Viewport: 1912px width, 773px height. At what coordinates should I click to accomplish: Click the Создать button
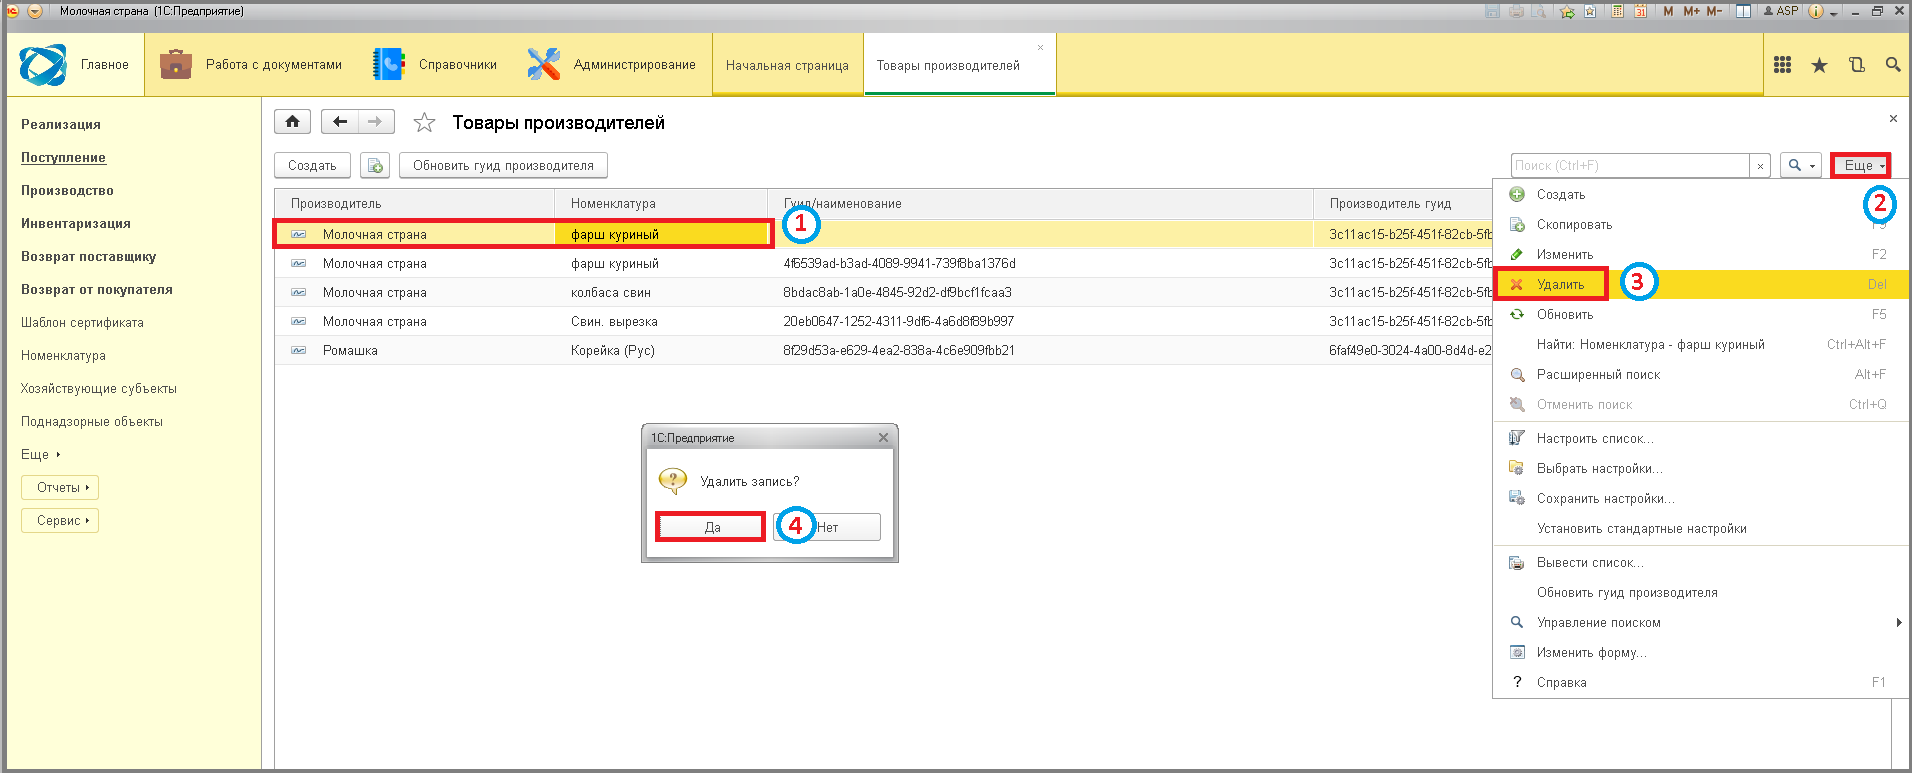click(x=312, y=165)
